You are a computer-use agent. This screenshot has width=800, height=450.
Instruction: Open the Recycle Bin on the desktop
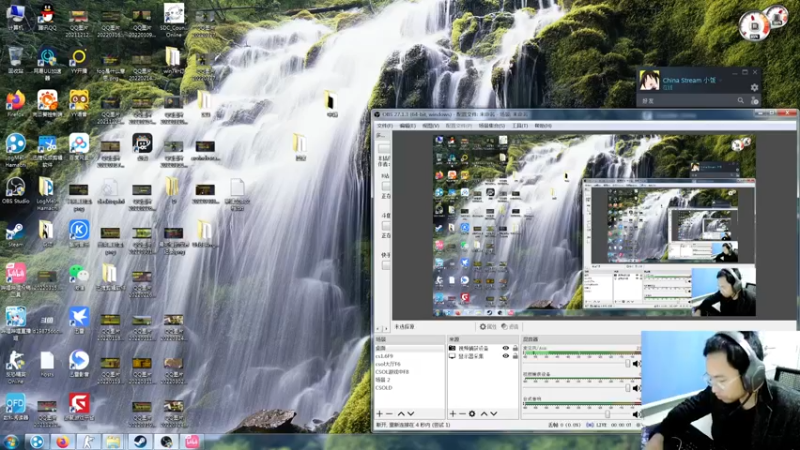click(x=15, y=60)
